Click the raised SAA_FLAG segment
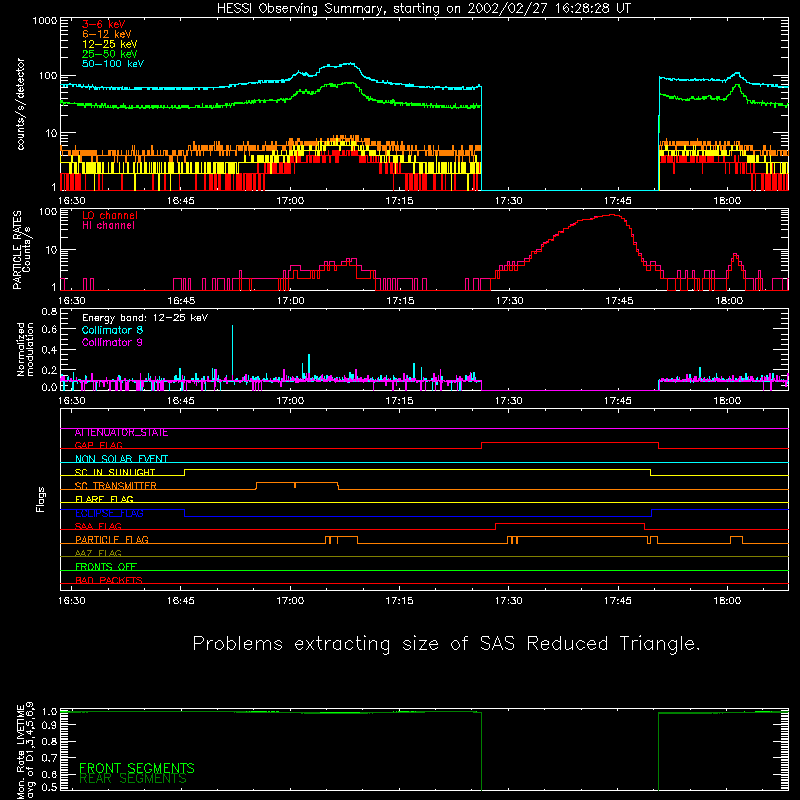This screenshot has height=800, width=800. coord(570,523)
